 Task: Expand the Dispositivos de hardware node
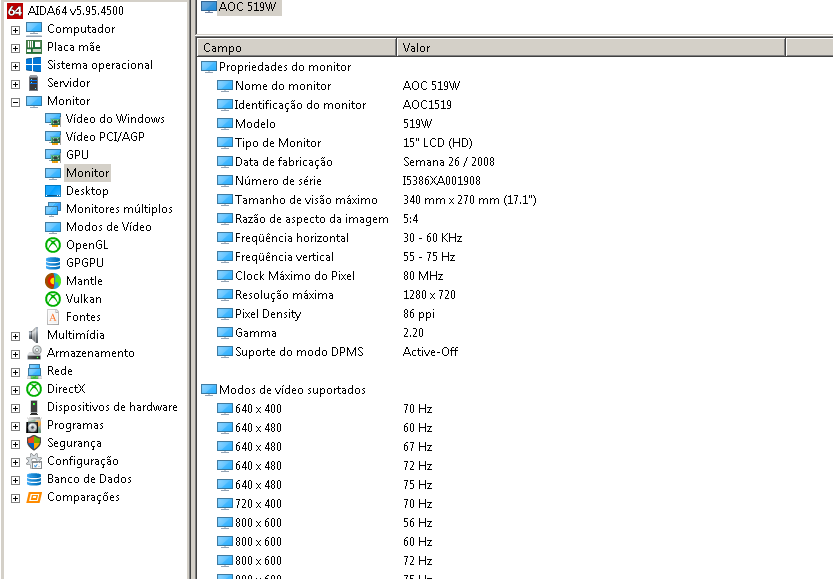(15, 408)
